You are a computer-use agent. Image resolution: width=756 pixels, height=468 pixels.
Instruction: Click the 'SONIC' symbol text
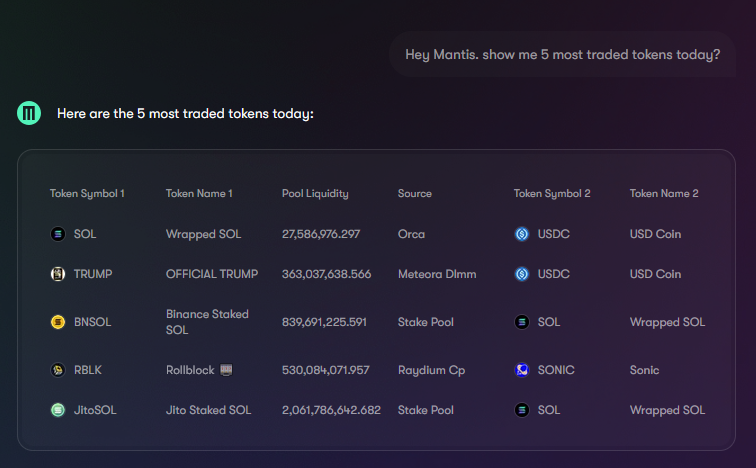[556, 370]
